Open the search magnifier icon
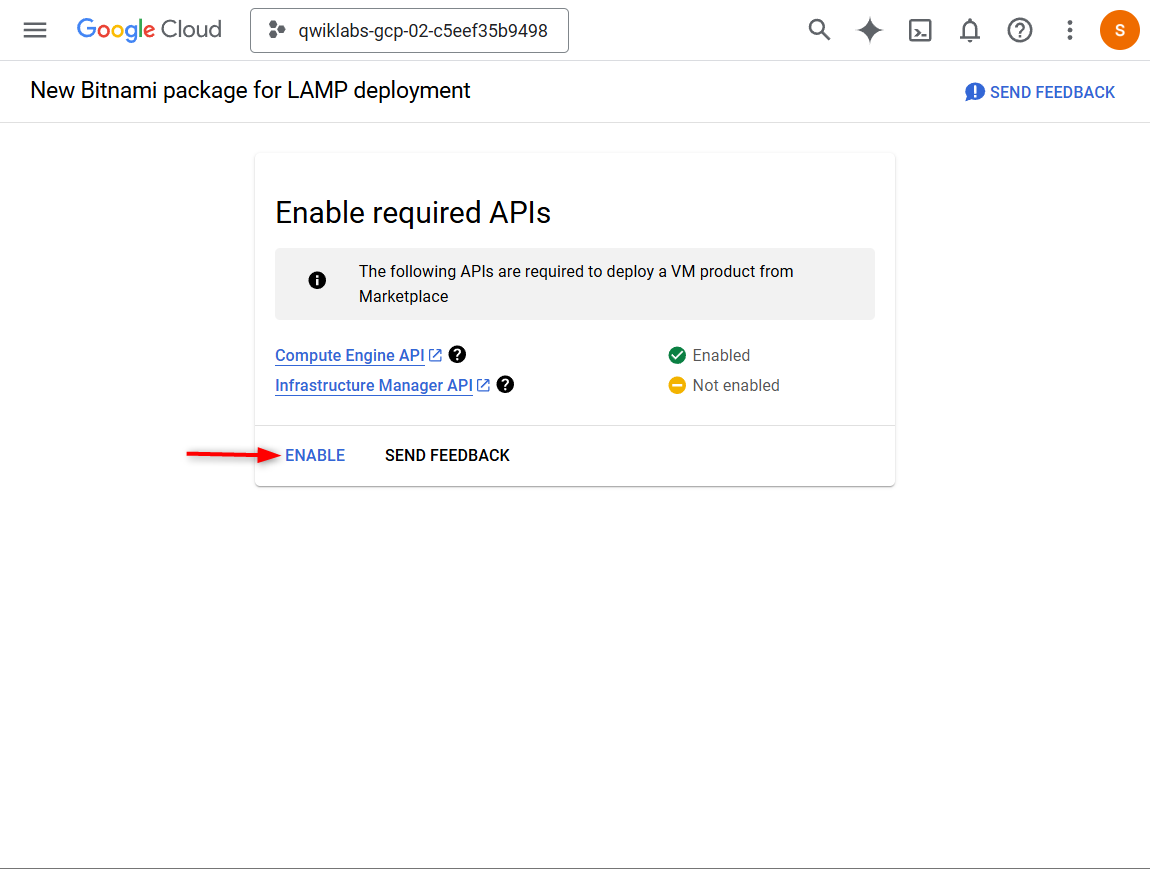This screenshot has height=869, width=1150. (x=819, y=30)
